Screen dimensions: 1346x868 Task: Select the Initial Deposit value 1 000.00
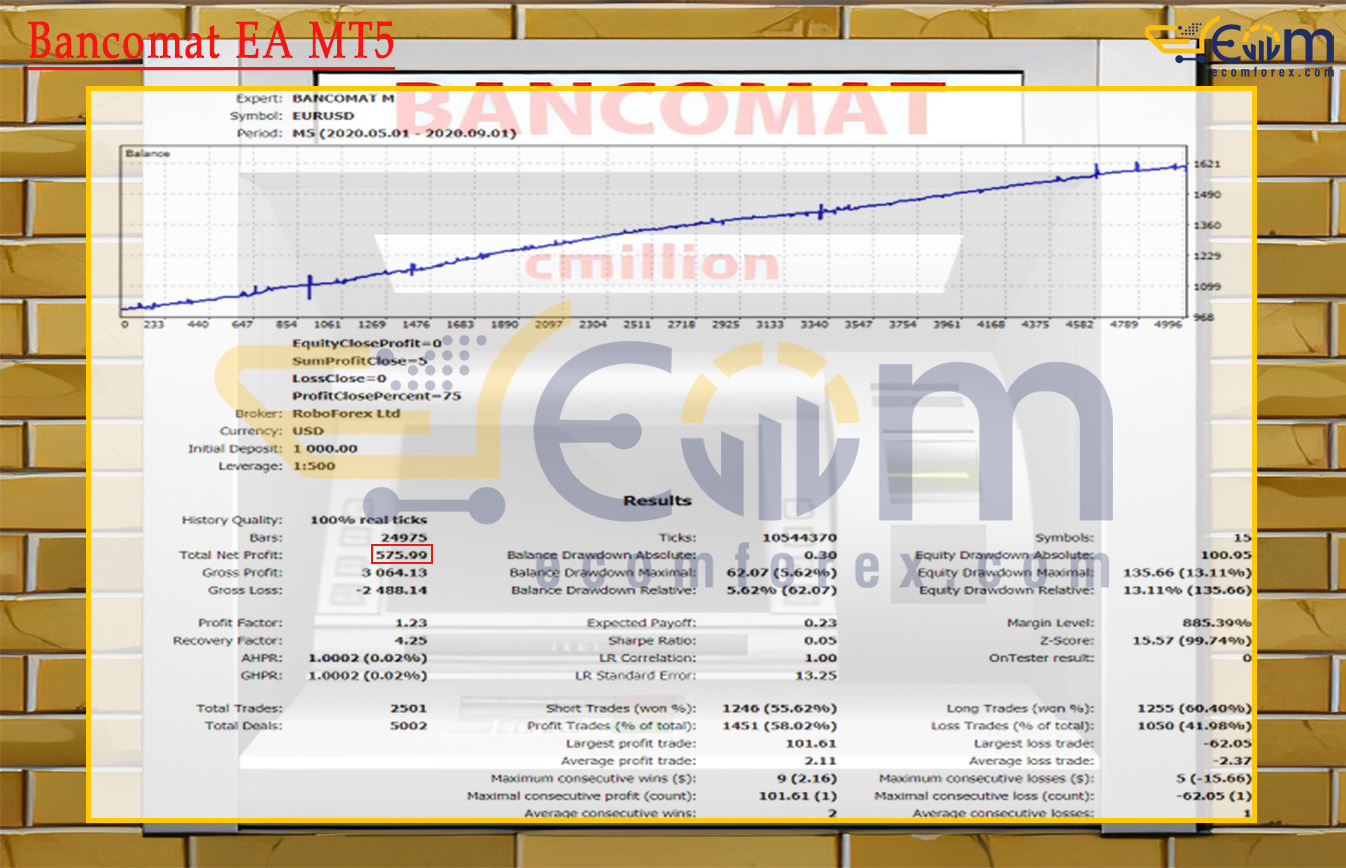[x=325, y=449]
